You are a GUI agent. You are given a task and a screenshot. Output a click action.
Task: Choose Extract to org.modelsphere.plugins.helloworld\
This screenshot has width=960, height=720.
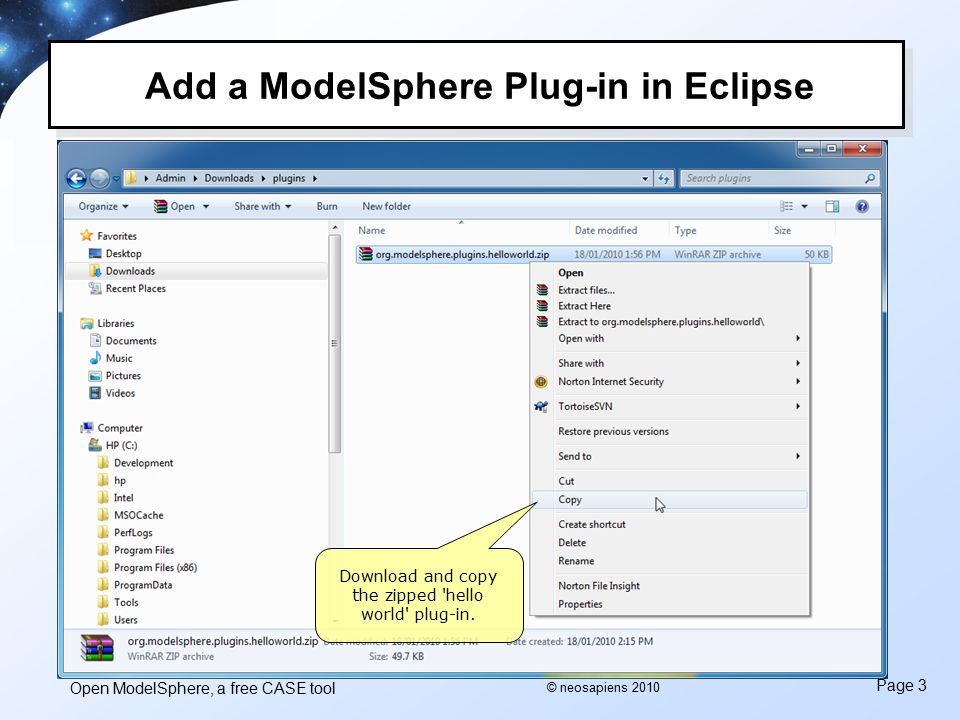coord(670,321)
